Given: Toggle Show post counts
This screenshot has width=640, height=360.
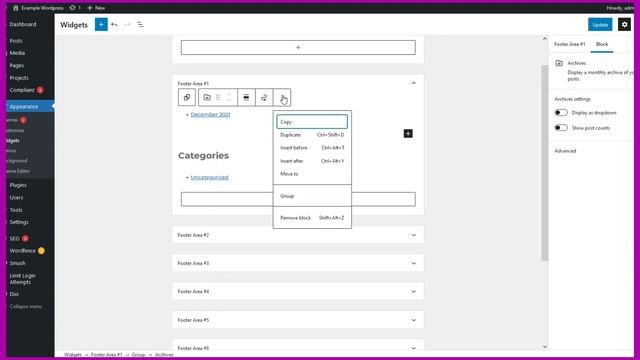Looking at the screenshot, I should tap(561, 128).
